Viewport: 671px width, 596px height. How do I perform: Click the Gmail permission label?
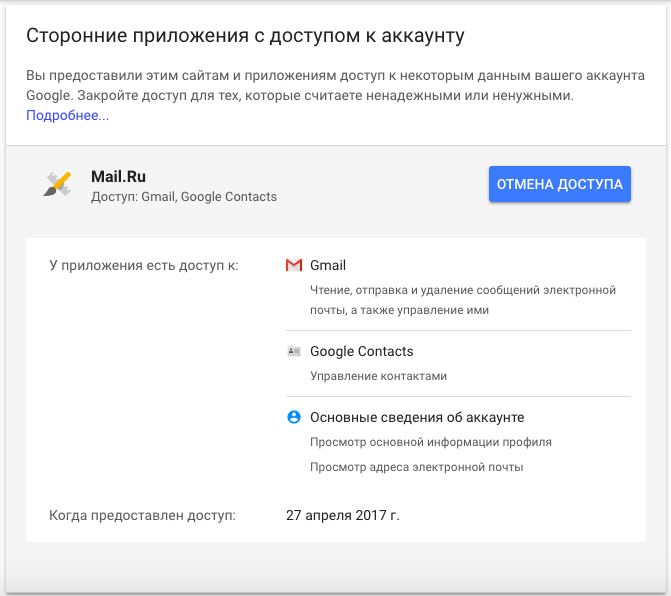tap(328, 266)
